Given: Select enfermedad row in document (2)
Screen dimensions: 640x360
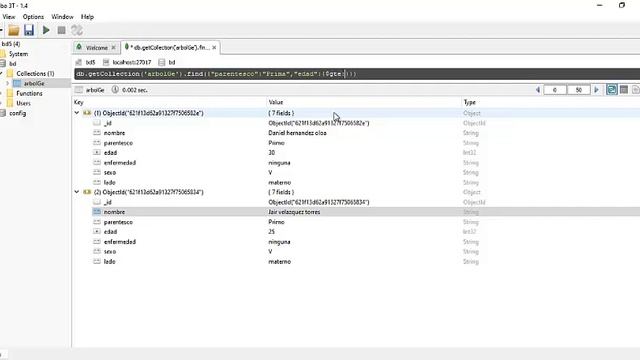Looking at the screenshot, I should tap(357, 242).
